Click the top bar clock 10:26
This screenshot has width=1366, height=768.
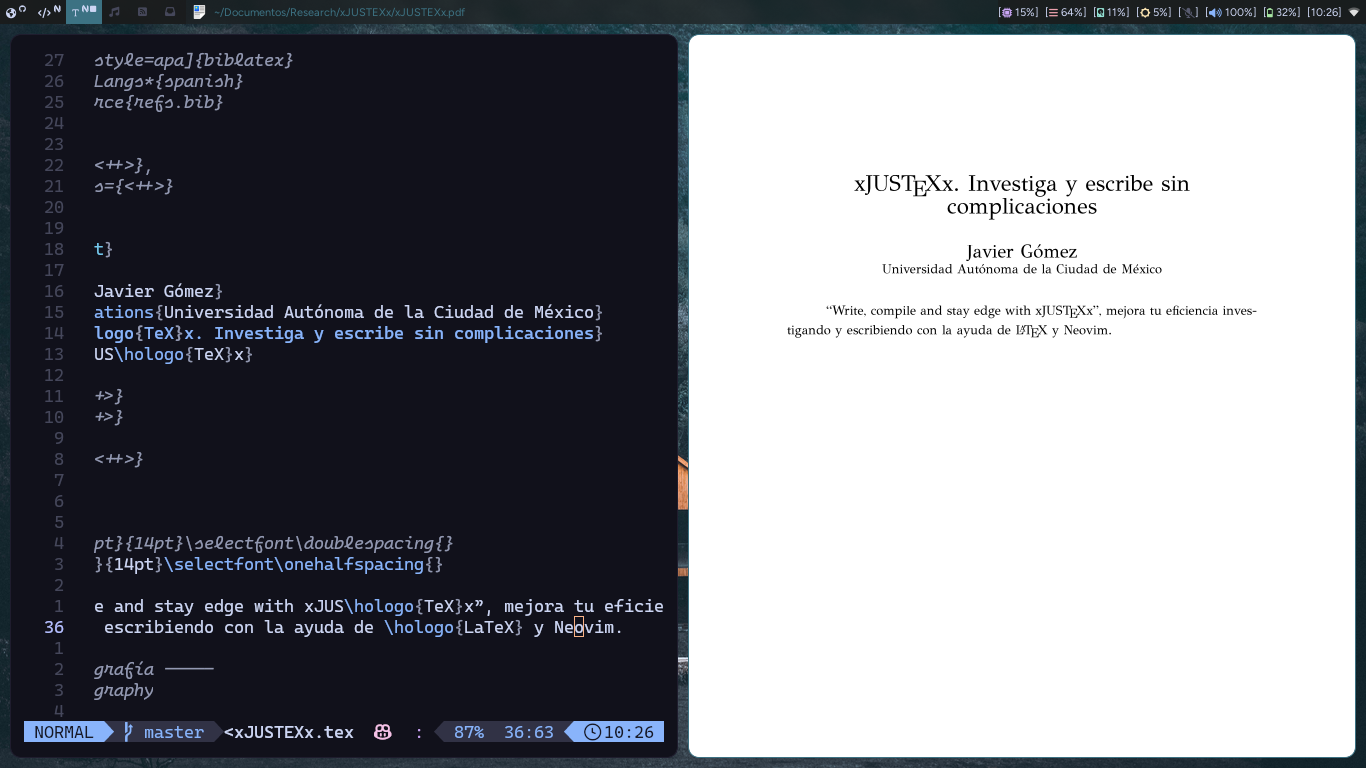click(x=1324, y=12)
